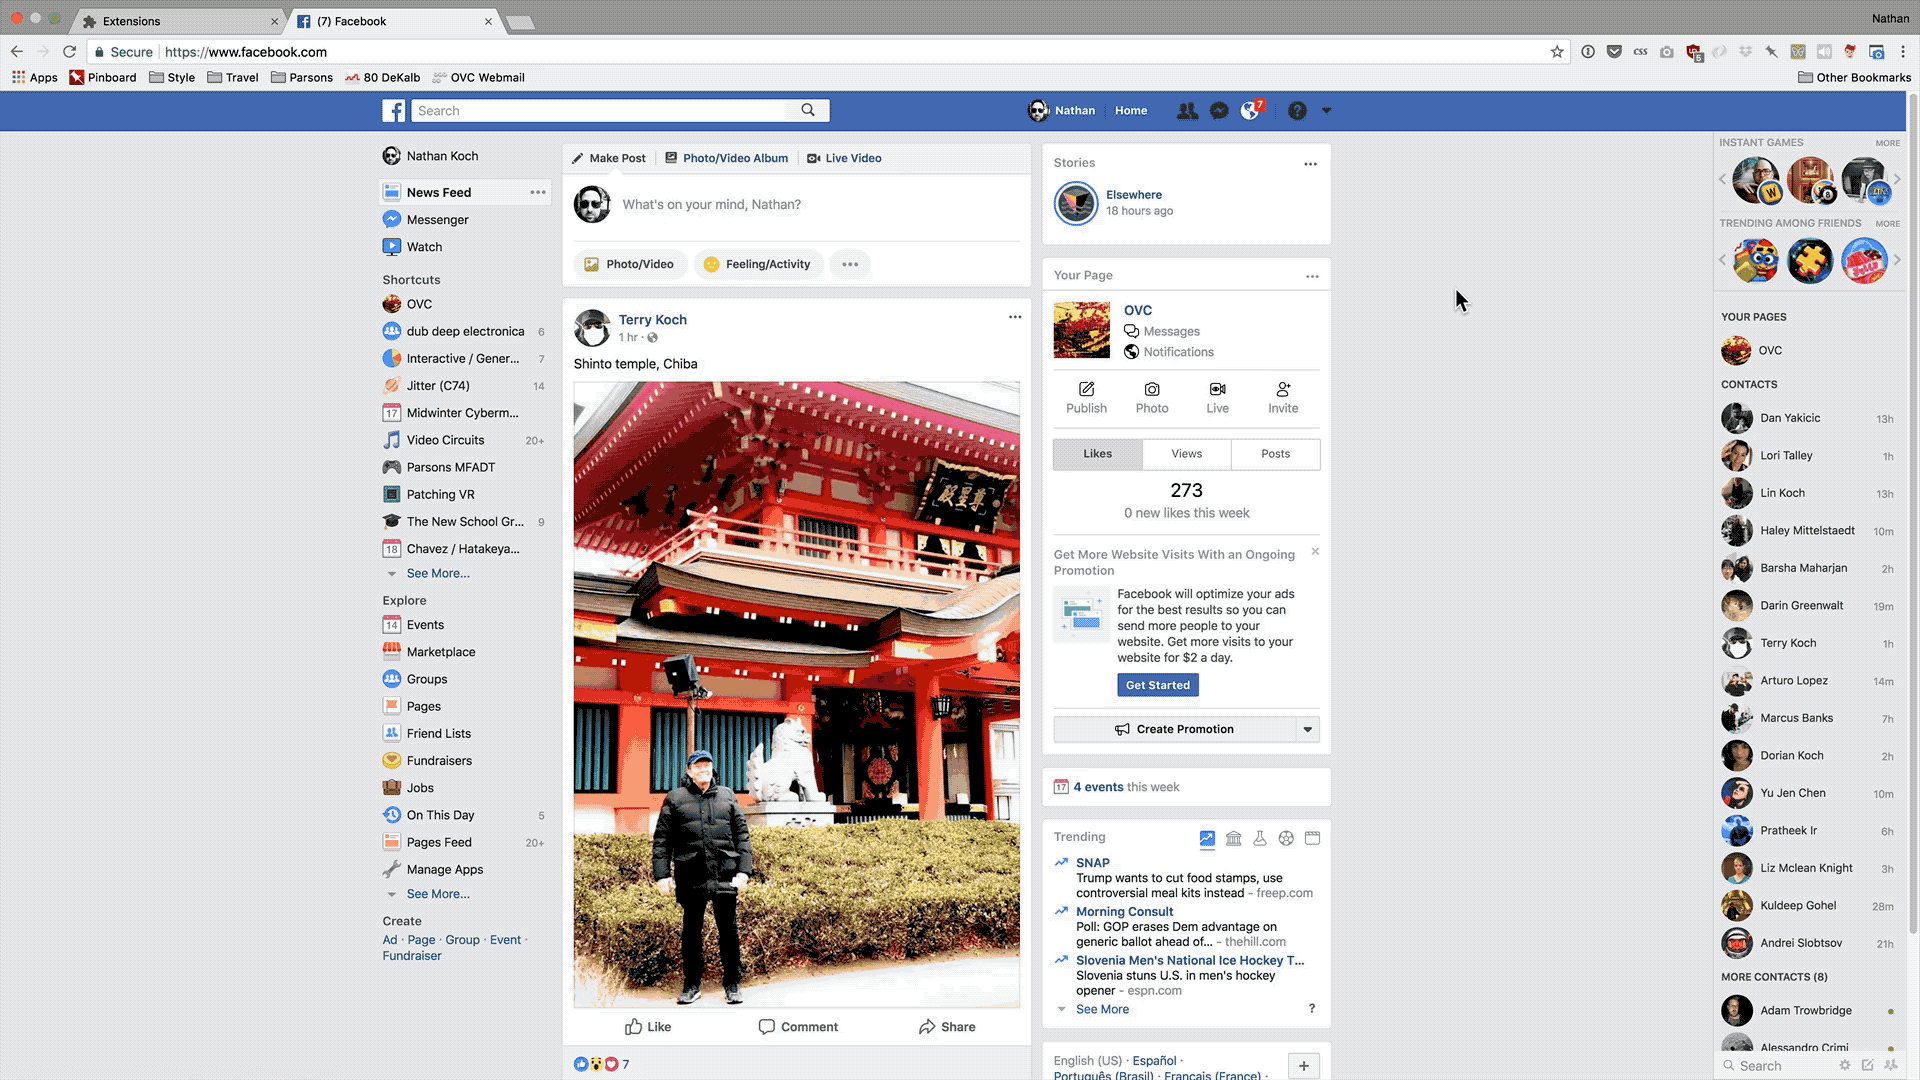Switch to Make Post tab
Screen dimensions: 1920x1080
(609, 159)
